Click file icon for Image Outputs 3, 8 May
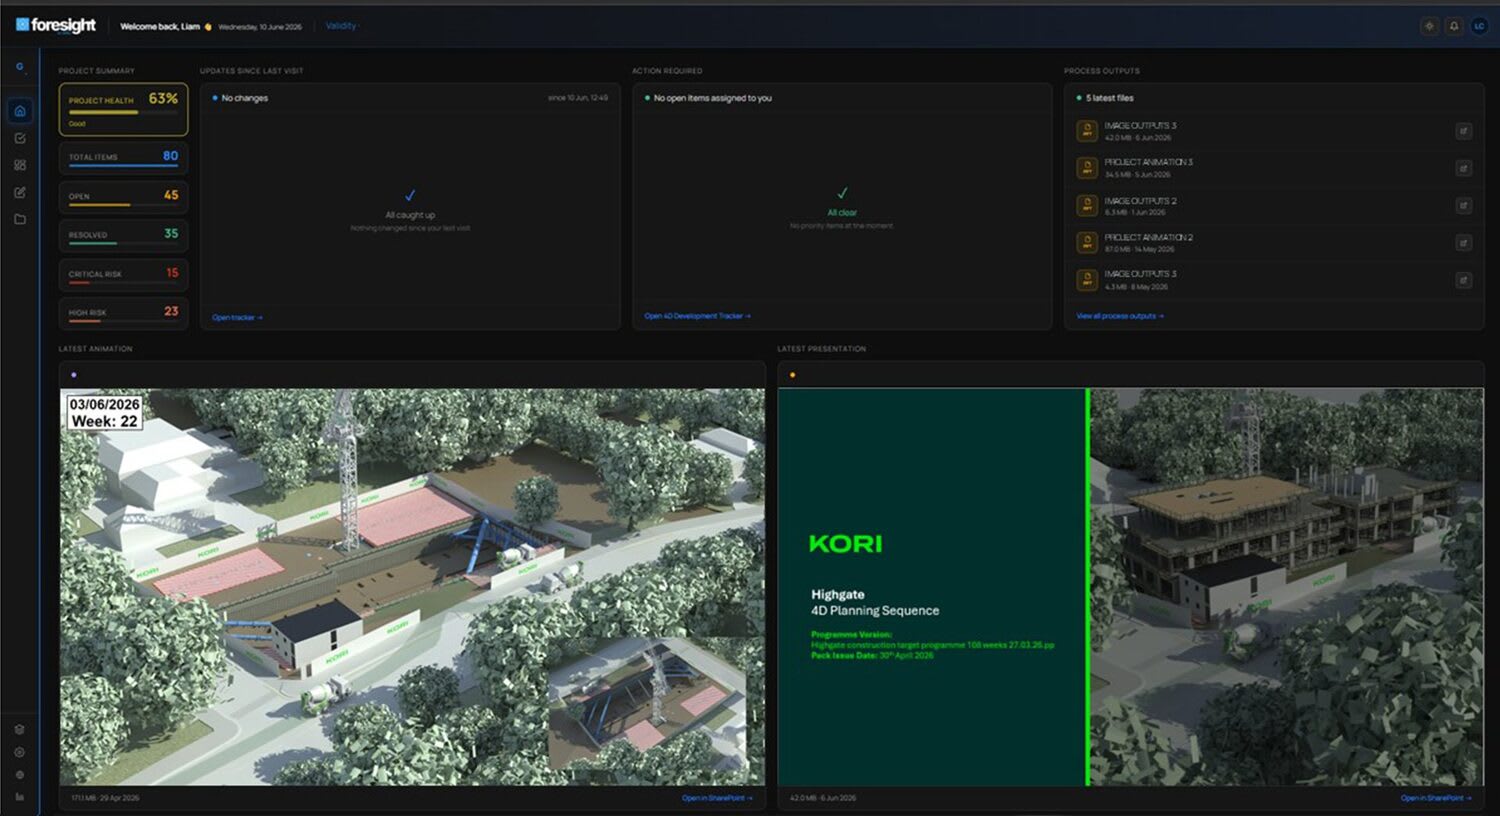This screenshot has height=816, width=1500. coord(1087,280)
